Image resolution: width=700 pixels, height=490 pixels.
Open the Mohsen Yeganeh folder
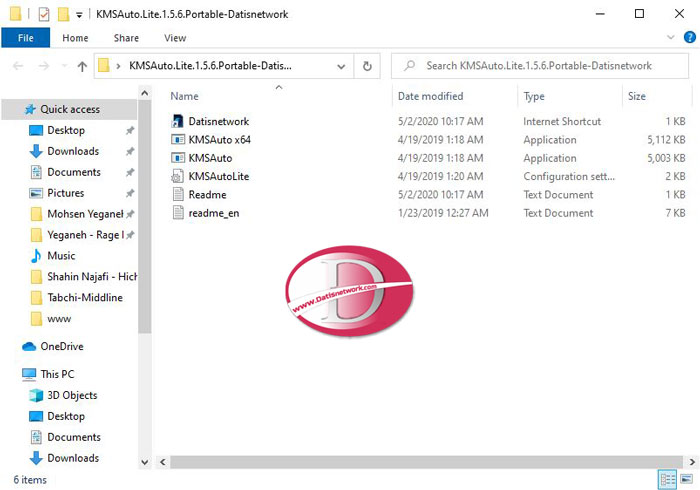click(85, 214)
